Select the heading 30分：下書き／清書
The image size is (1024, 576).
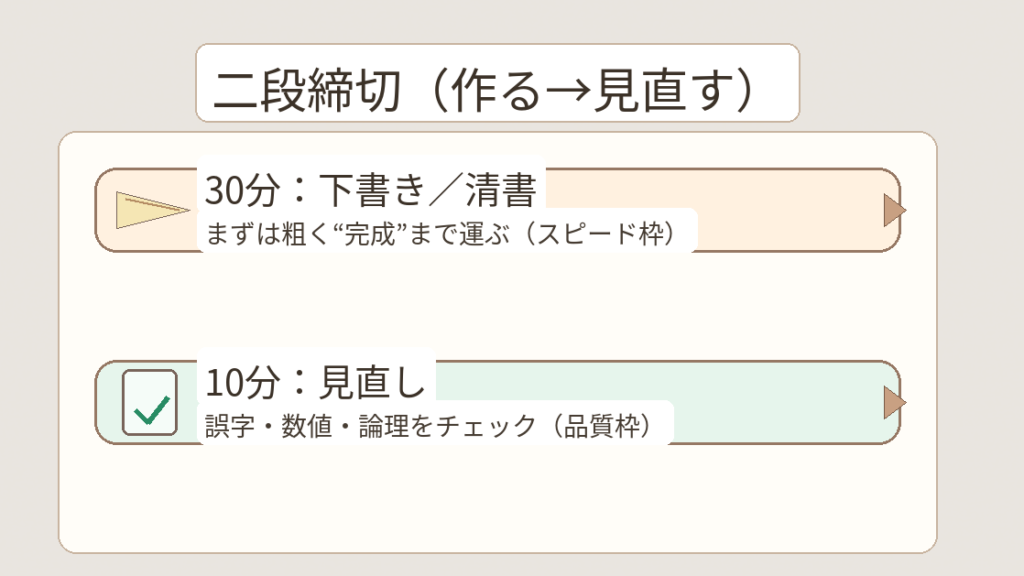[x=372, y=188]
